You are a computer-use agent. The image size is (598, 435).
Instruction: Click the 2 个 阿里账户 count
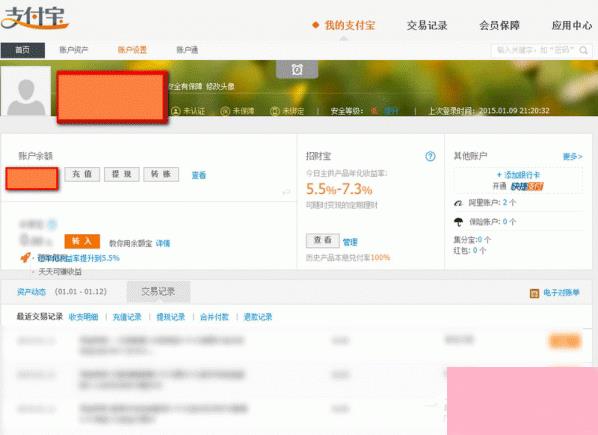coord(509,202)
